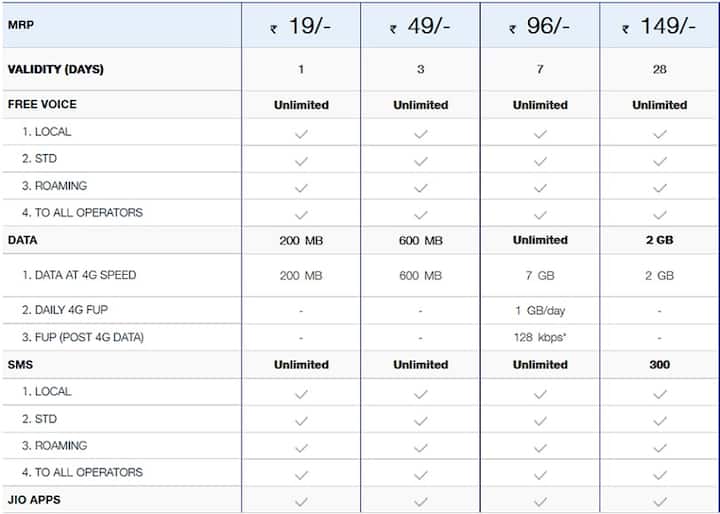
Task: Select the ₹49 plan price header
Action: coord(420,26)
